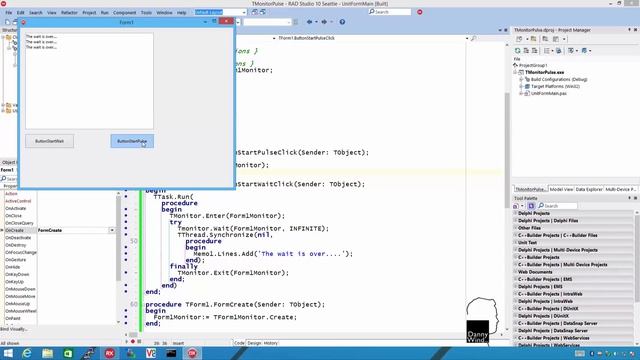Click the Tool Palette categories icon
The height and width of the screenshot is (360, 640).
tap(531, 206)
